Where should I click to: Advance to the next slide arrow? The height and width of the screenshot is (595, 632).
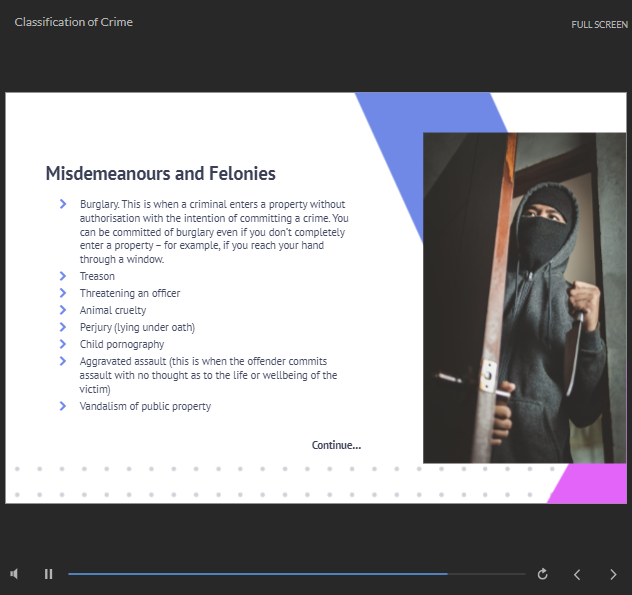click(613, 574)
